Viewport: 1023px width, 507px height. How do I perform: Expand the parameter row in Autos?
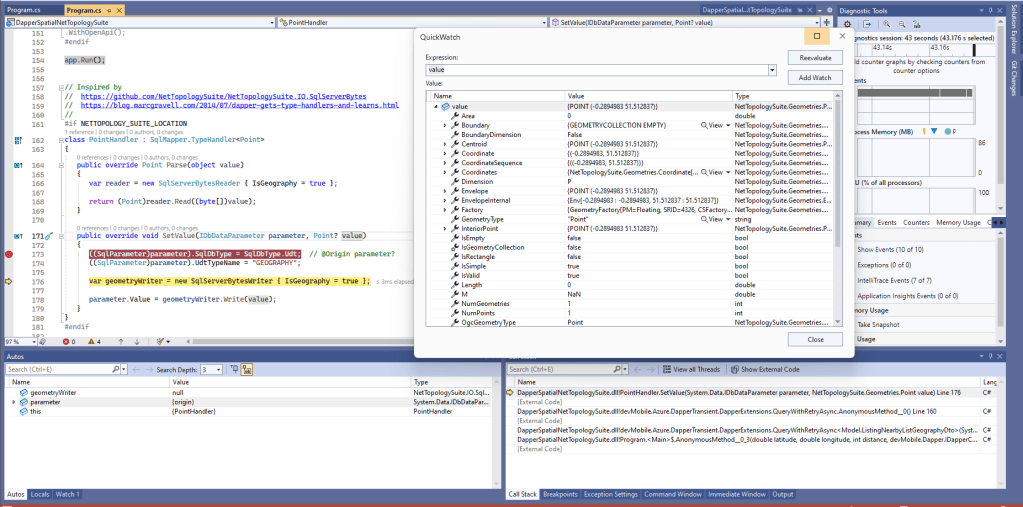[13, 402]
